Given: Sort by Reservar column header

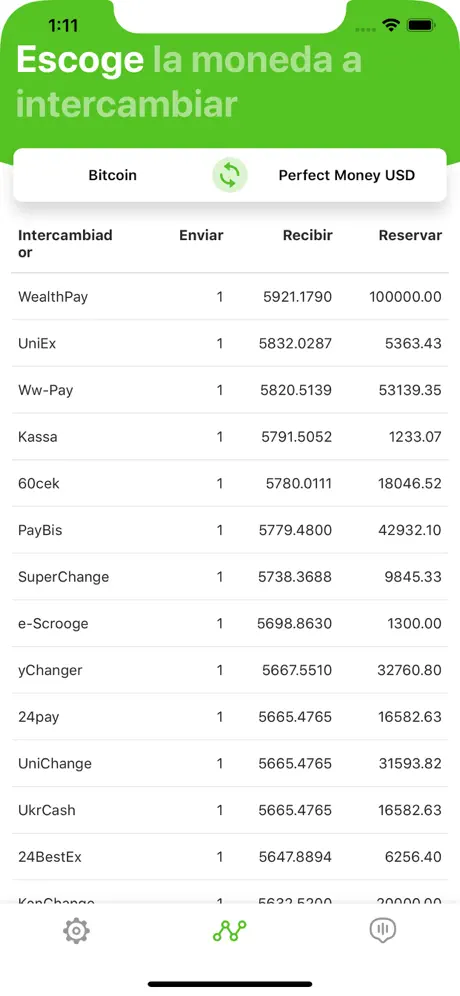Looking at the screenshot, I should [x=410, y=235].
